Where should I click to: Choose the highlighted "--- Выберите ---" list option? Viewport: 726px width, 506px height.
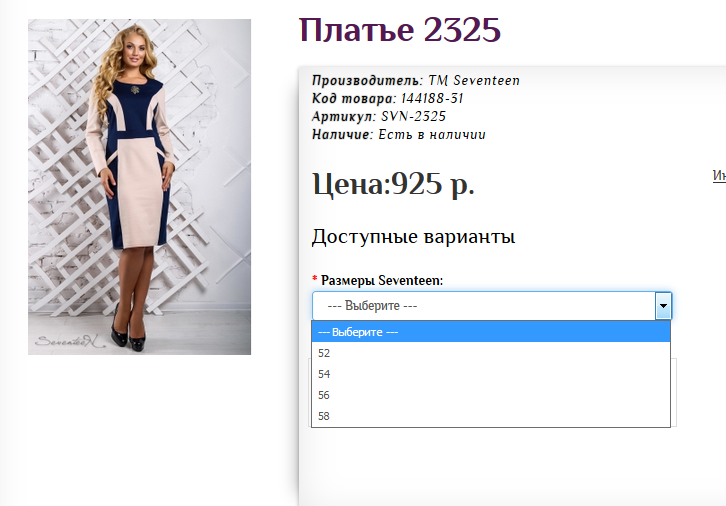(x=491, y=332)
